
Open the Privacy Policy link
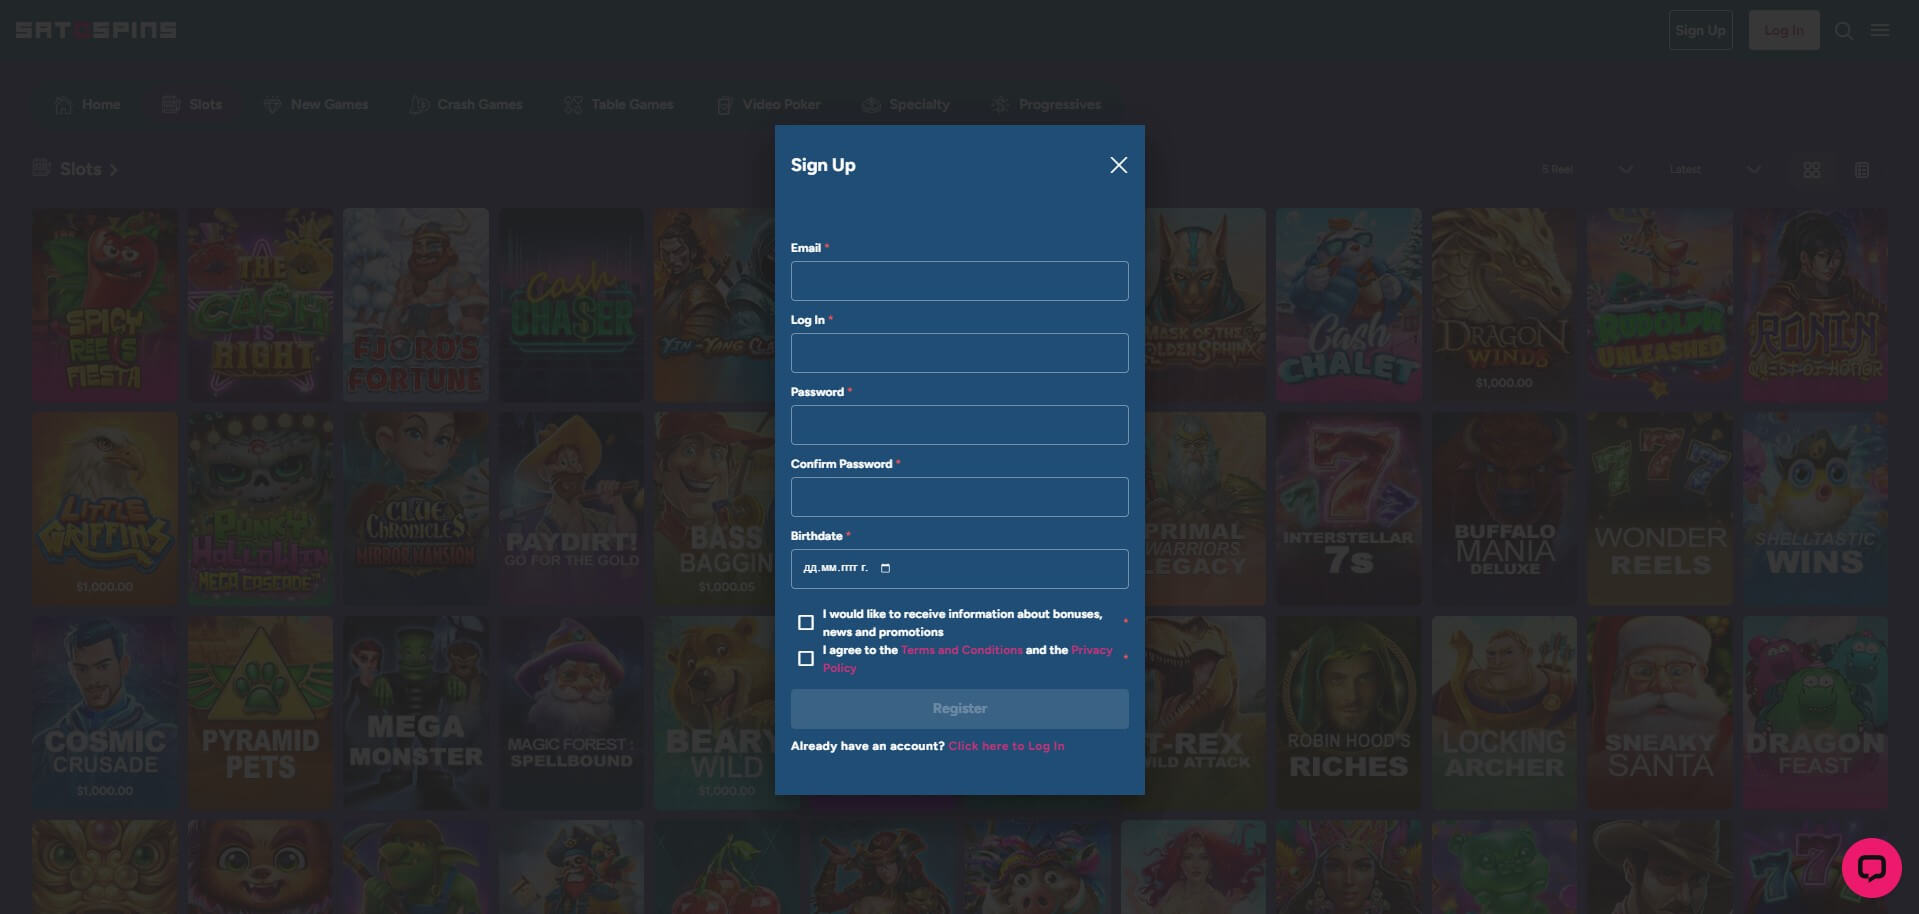(1091, 650)
